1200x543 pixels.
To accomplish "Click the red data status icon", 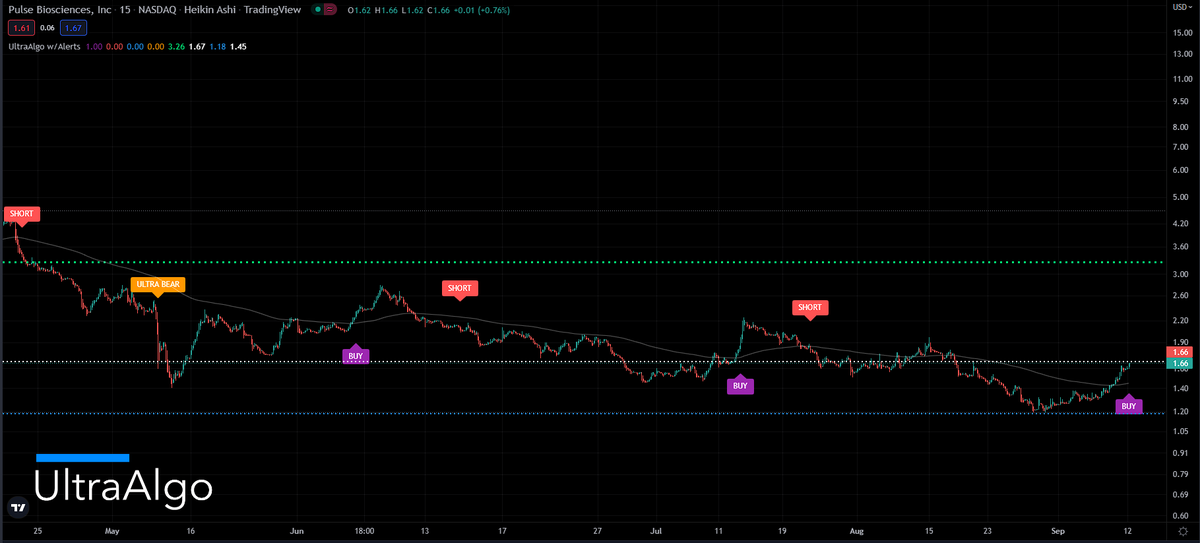I will click(x=331, y=10).
